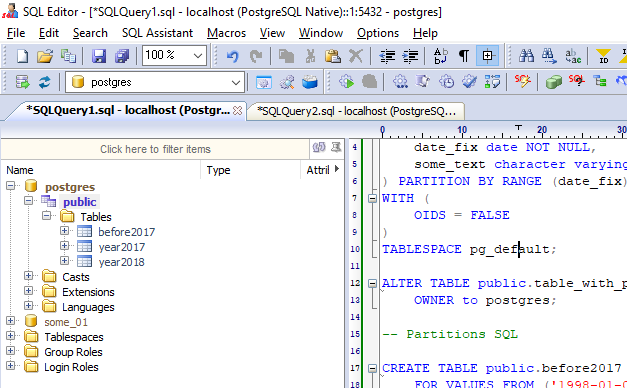
Task: Expand the Casts folder
Action: click(x=28, y=276)
